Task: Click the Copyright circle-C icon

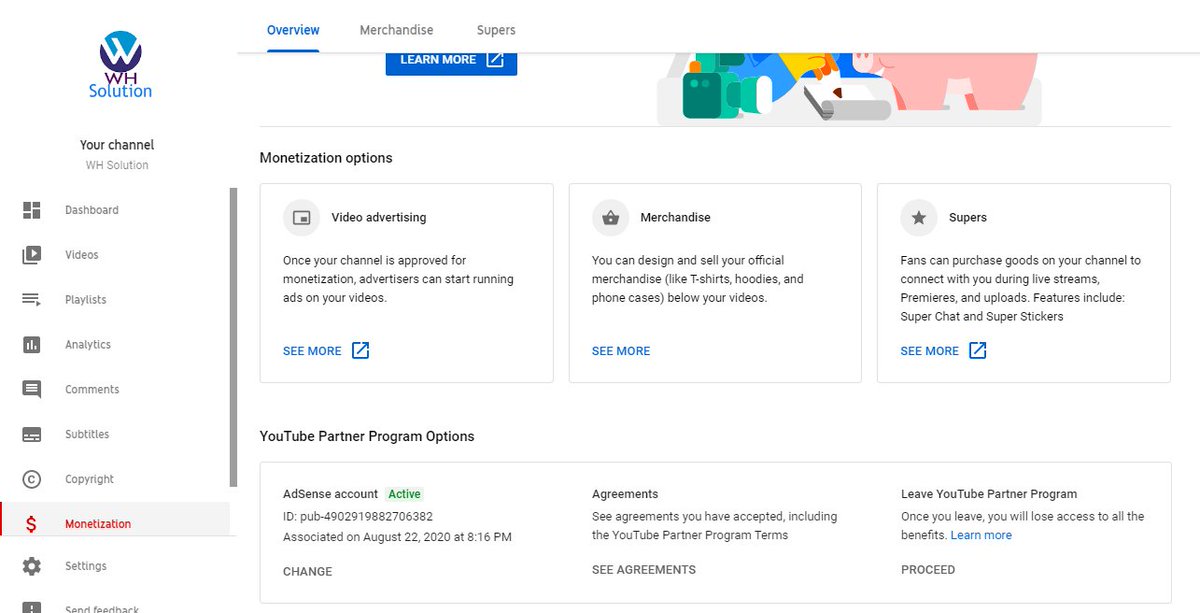Action: (x=32, y=479)
